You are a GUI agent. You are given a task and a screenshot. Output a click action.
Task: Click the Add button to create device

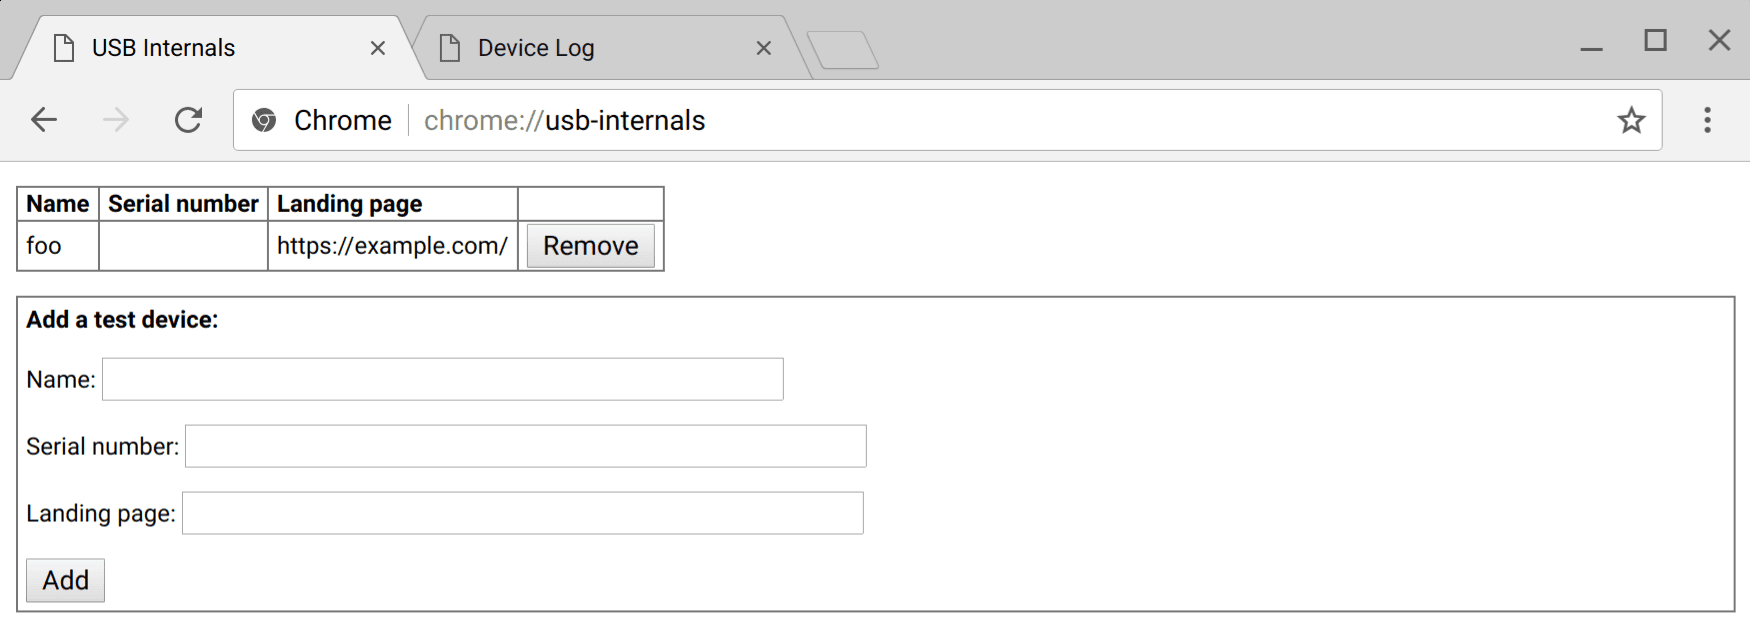(x=64, y=580)
